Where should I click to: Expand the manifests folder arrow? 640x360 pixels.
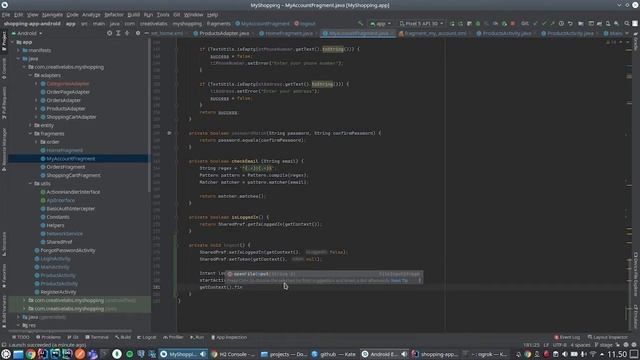18,50
